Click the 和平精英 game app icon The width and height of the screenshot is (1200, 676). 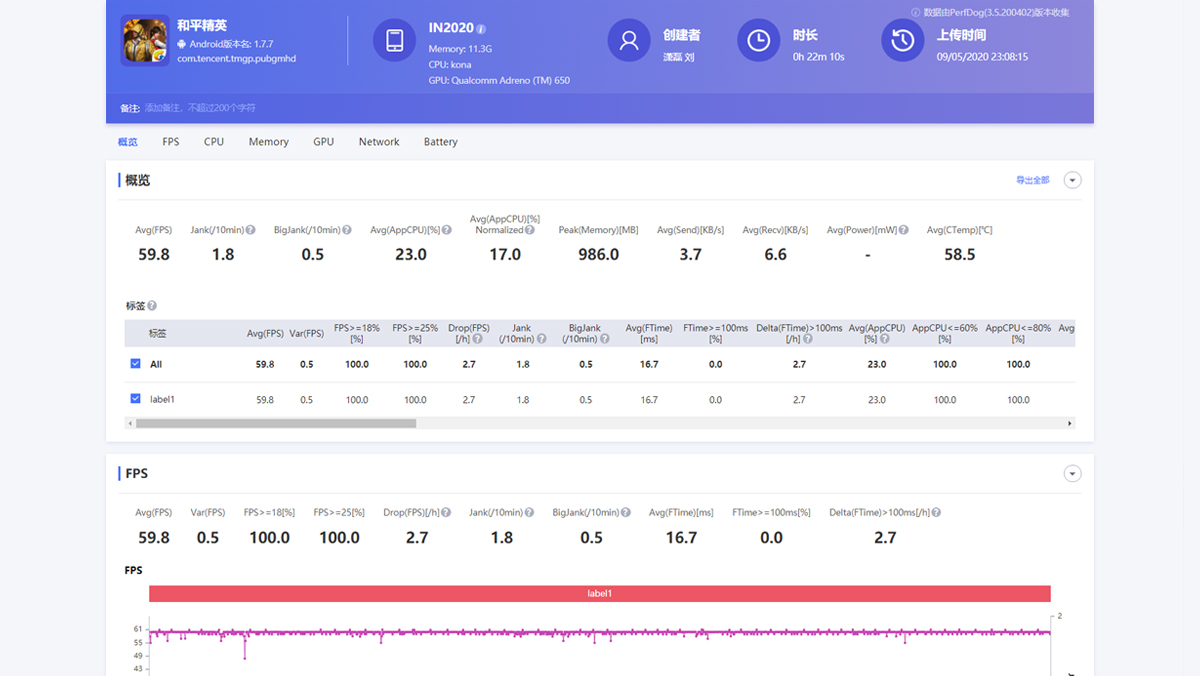[x=145, y=40]
